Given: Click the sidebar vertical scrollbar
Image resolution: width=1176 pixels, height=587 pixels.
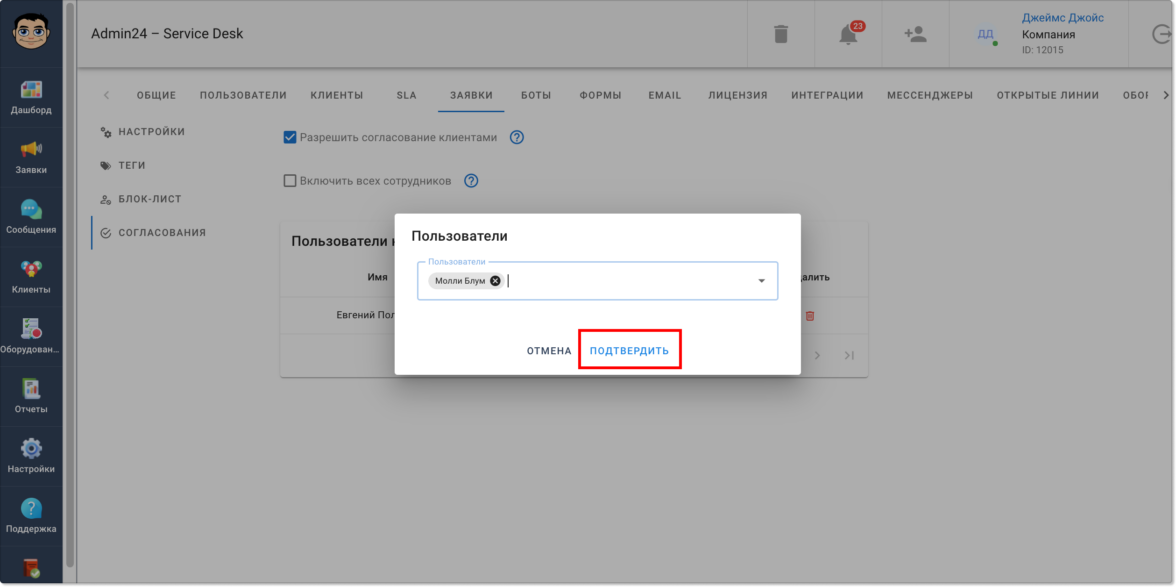Looking at the screenshot, I should click(70, 285).
